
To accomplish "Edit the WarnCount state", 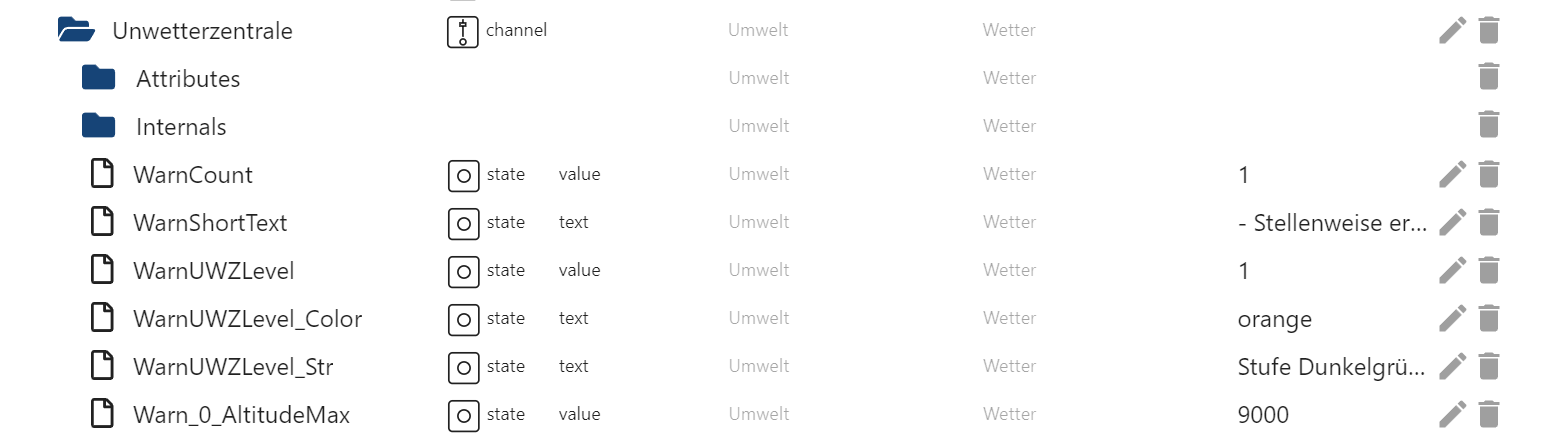I will [x=1452, y=174].
